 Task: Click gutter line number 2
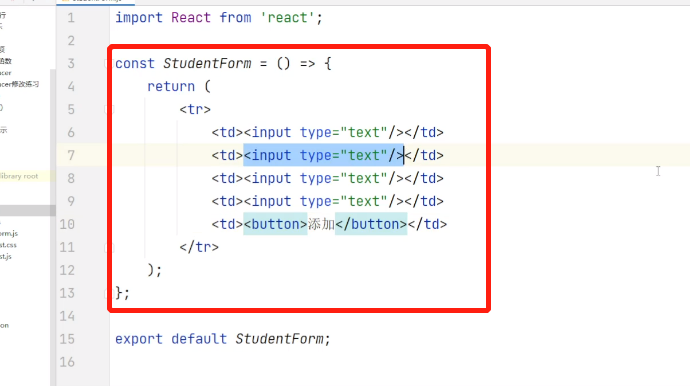tap(71, 41)
